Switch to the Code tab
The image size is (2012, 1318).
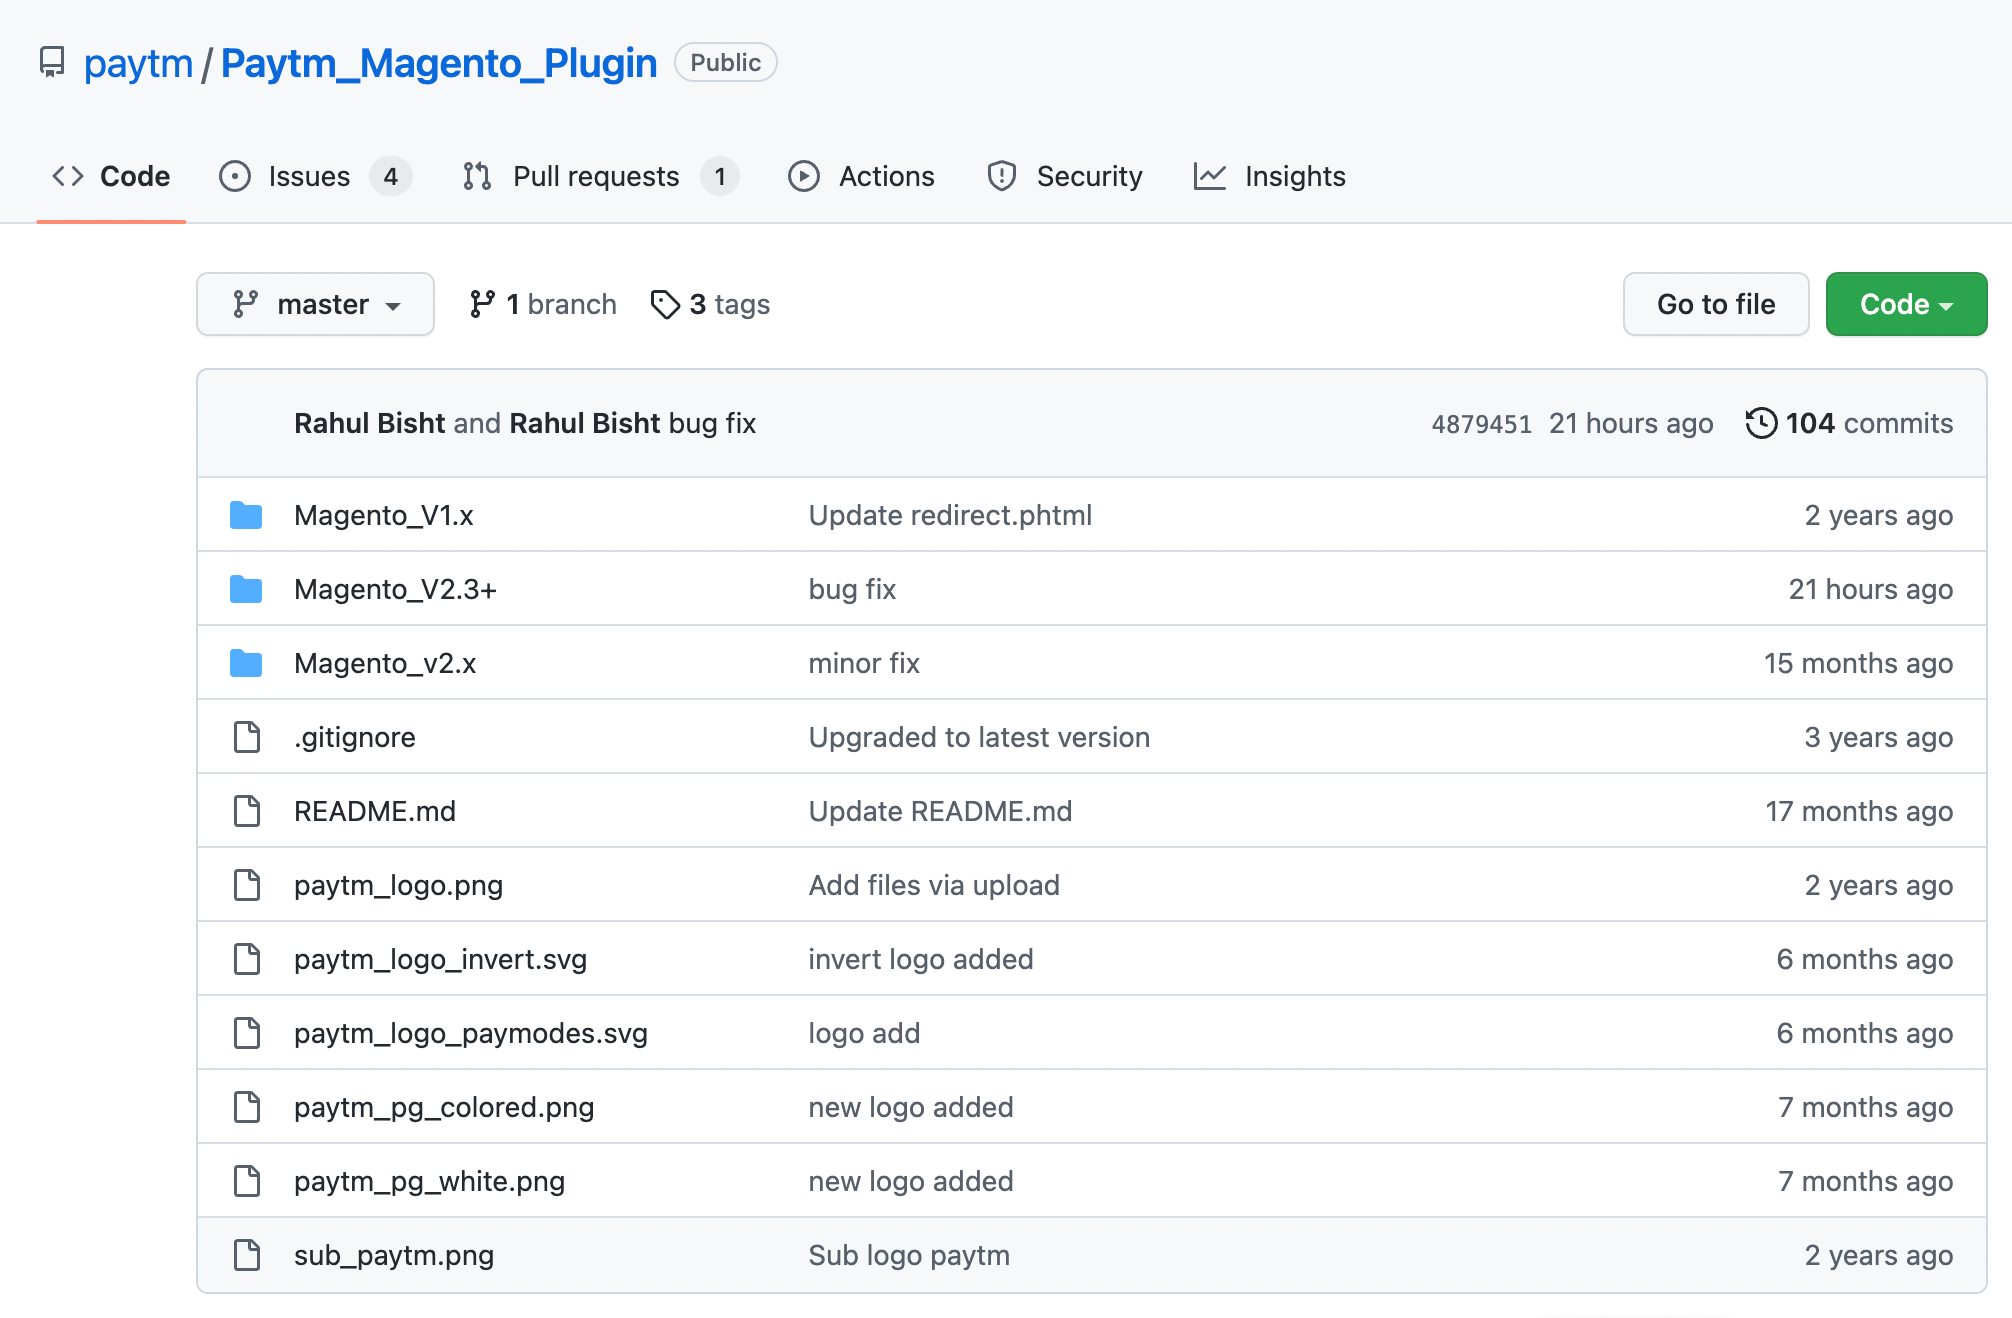click(111, 176)
